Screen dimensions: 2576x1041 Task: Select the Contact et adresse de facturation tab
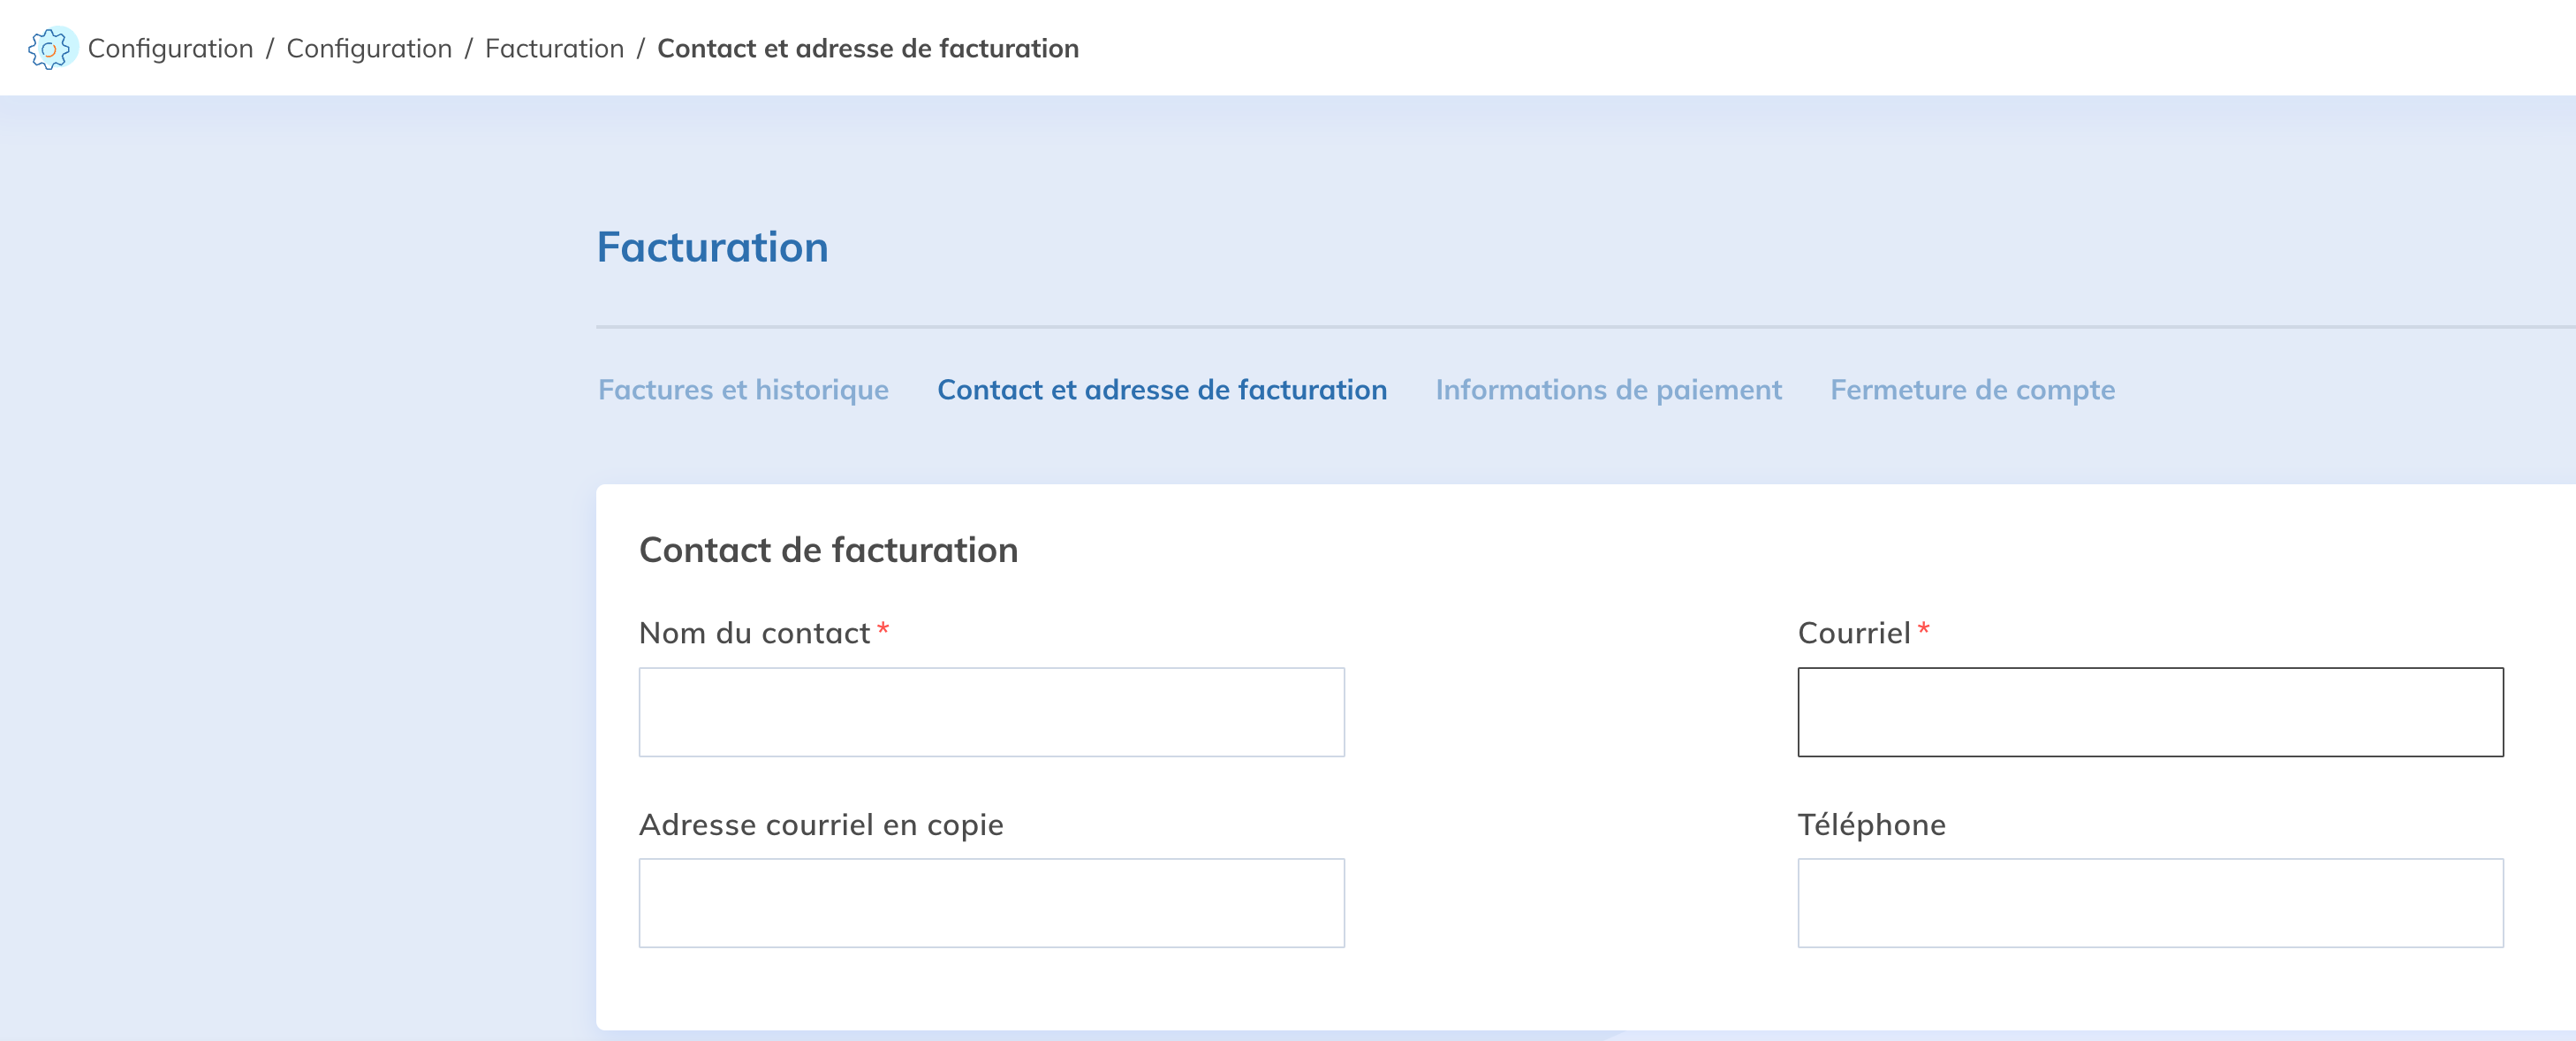[1161, 389]
